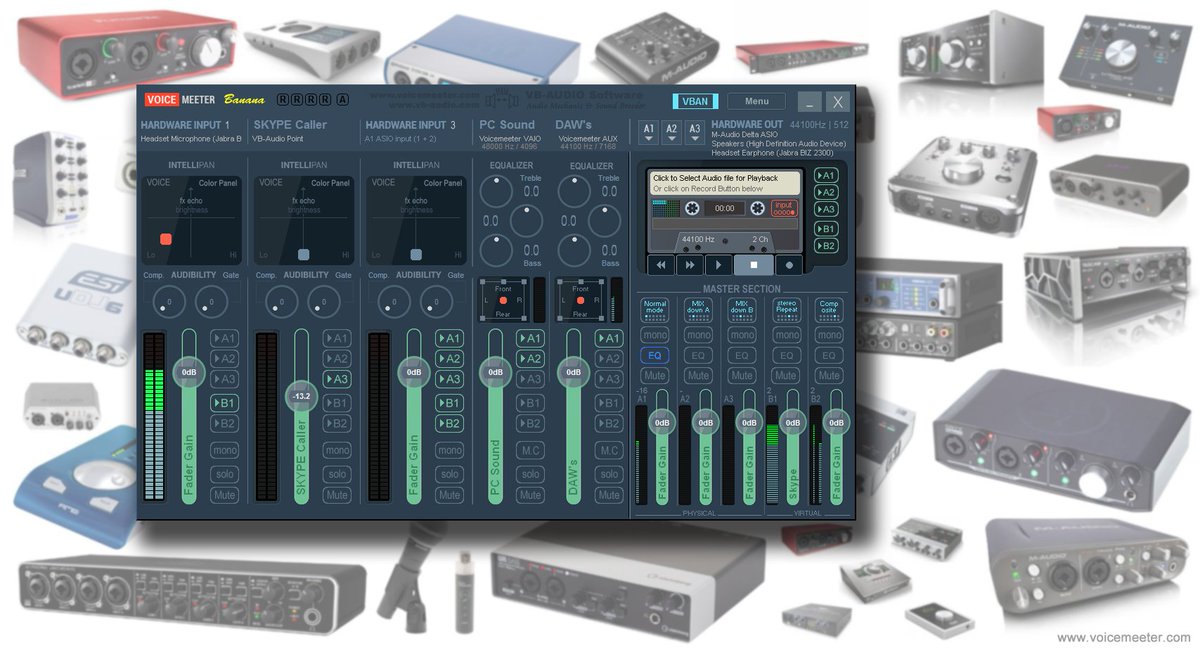Image resolution: width=1200 pixels, height=650 pixels.
Task: Click the DAW's fader 0dB knob
Action: [x=574, y=372]
